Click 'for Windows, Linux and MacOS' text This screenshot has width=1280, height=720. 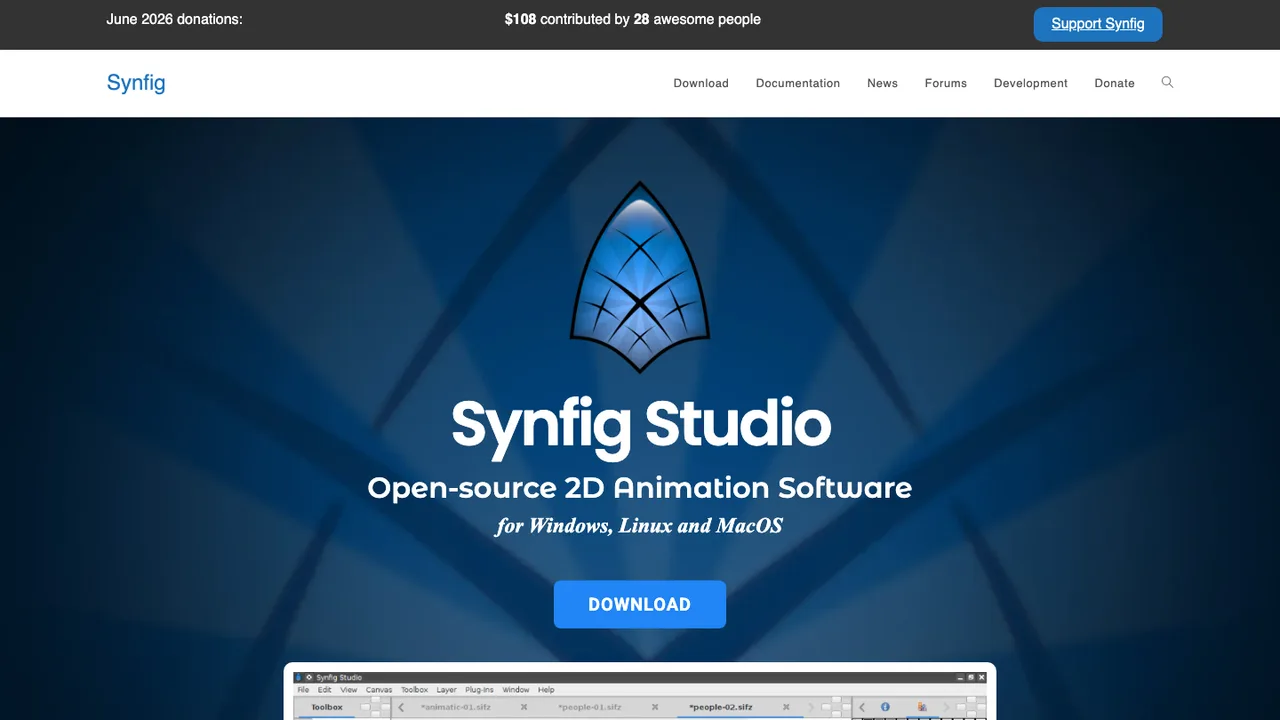[639, 525]
